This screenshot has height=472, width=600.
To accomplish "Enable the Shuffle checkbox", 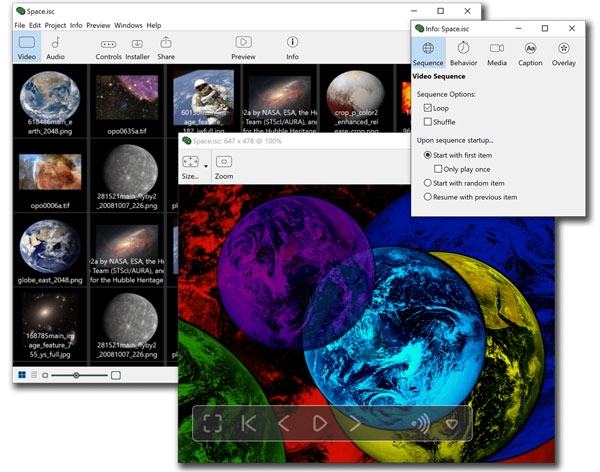I will pyautogui.click(x=428, y=122).
